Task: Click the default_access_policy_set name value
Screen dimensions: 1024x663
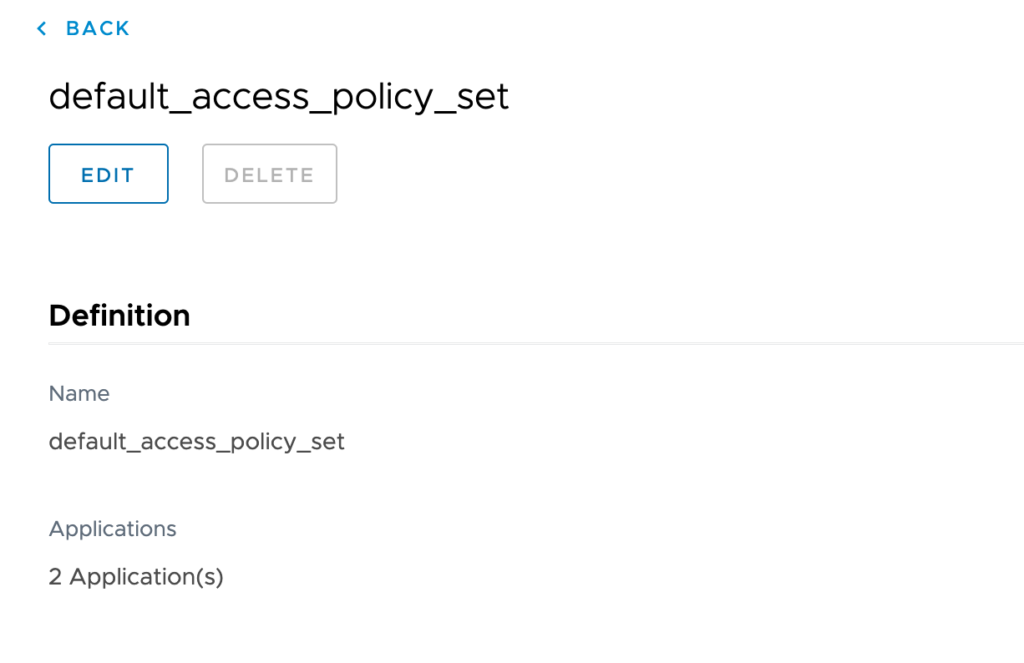Action: coord(197,442)
